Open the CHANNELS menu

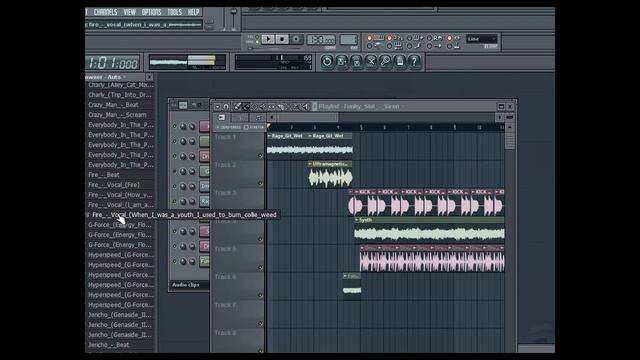(x=105, y=12)
